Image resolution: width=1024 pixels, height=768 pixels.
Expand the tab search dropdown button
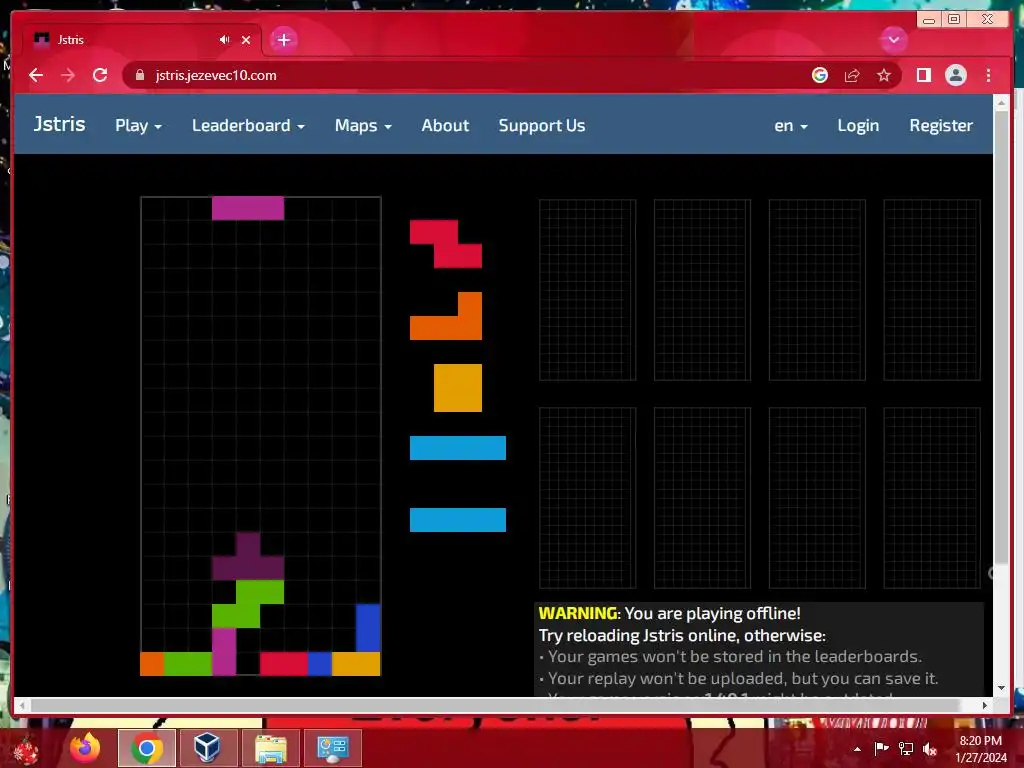pos(893,40)
